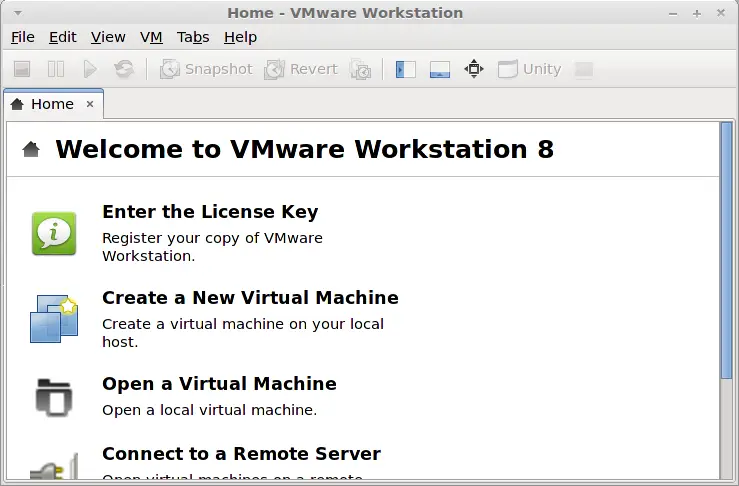739x486 pixels.
Task: Click the text 'Open a local virtual machine.'
Action: [210, 410]
